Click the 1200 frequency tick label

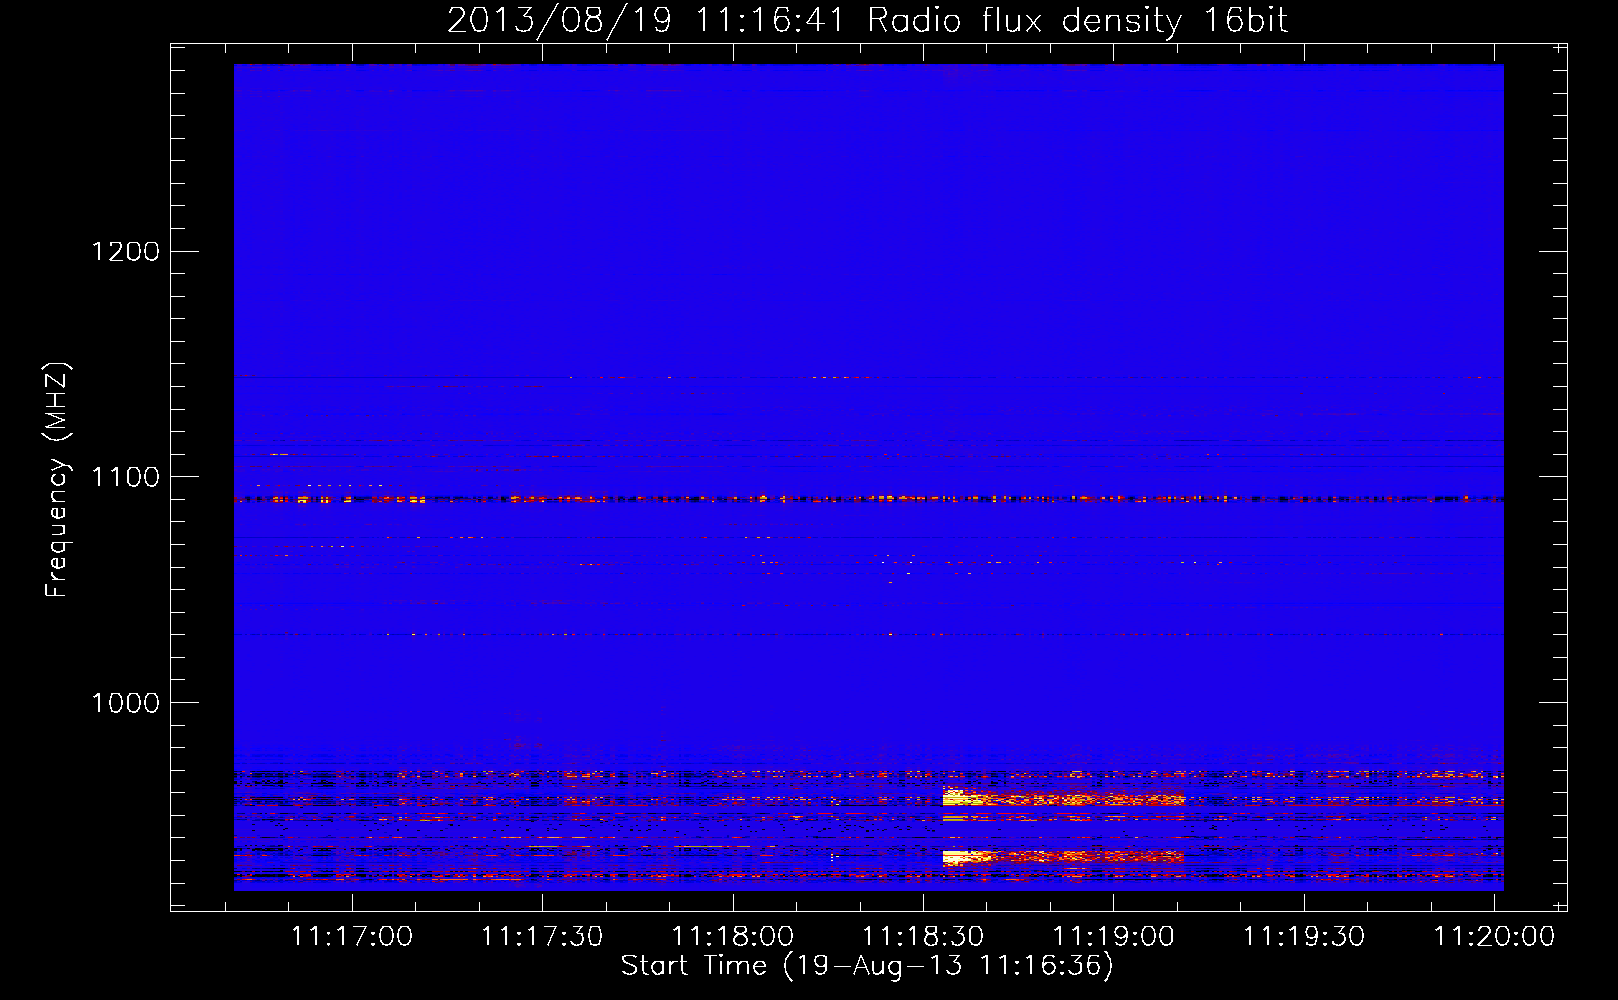pos(126,251)
